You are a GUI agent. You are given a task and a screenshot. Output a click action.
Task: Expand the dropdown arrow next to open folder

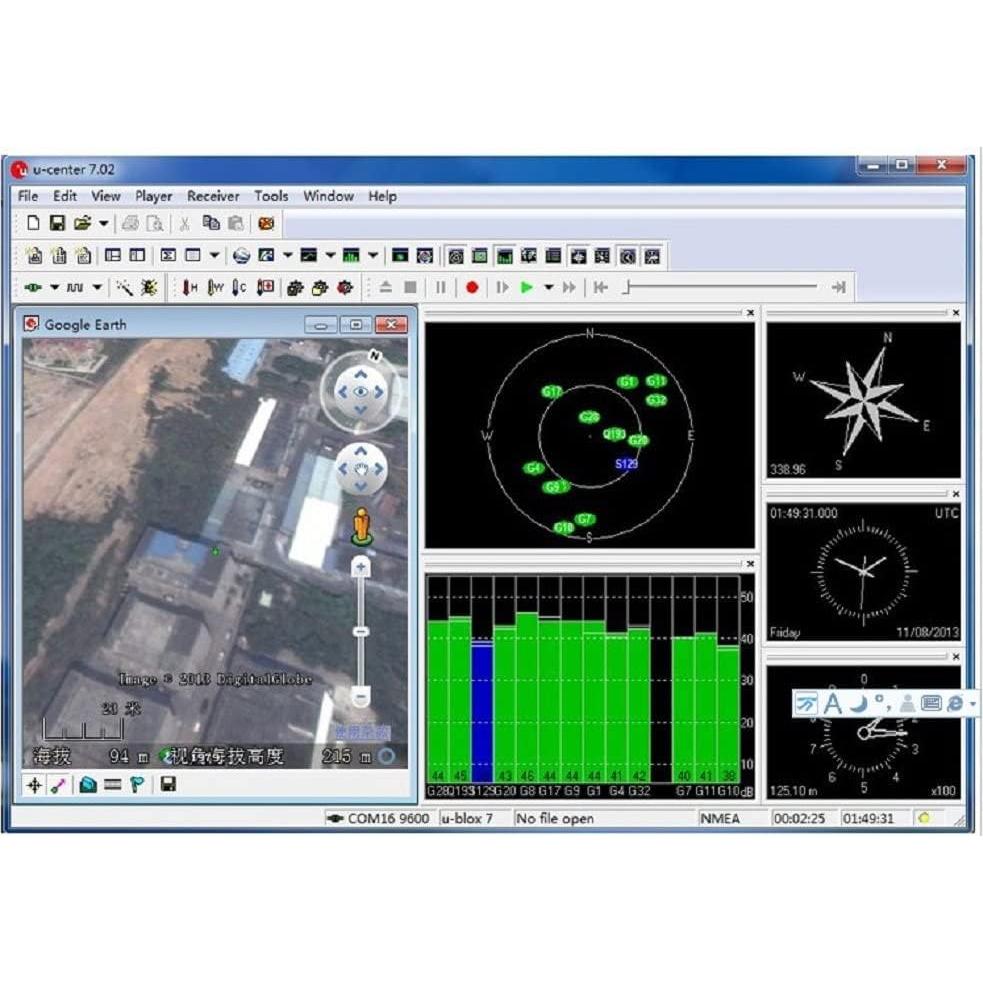tap(103, 223)
